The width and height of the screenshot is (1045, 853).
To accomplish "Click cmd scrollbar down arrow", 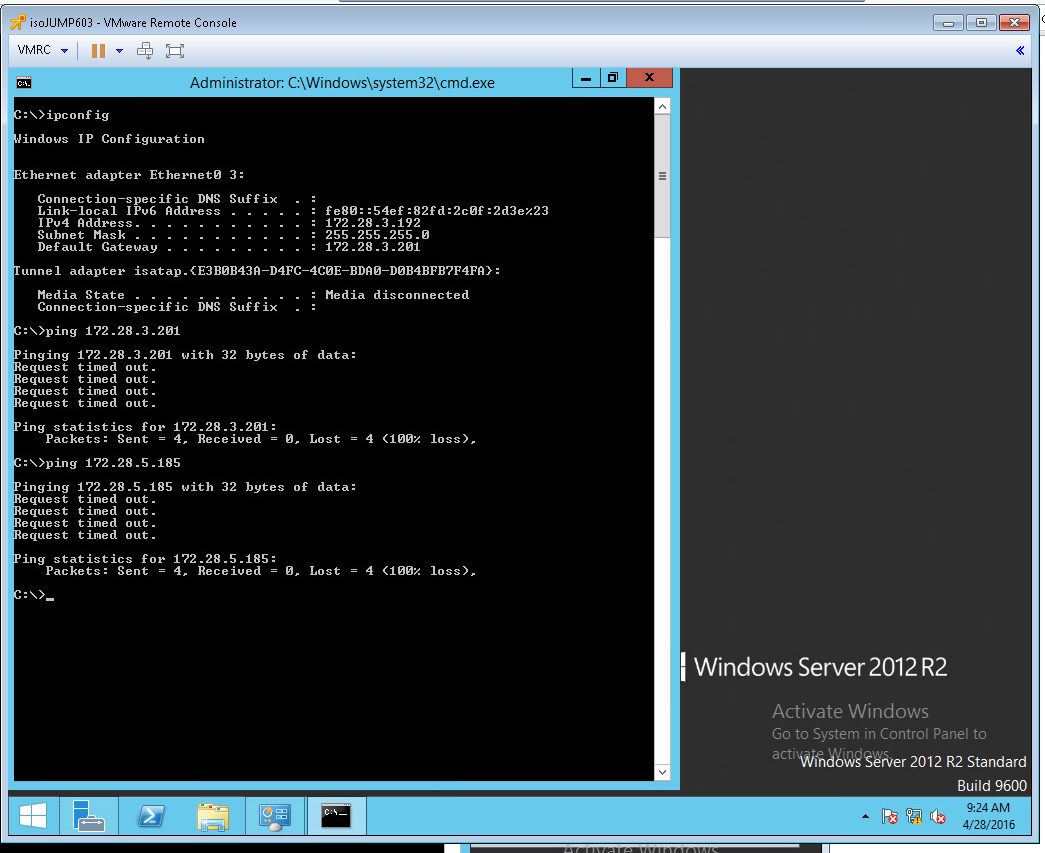I will pos(662,772).
